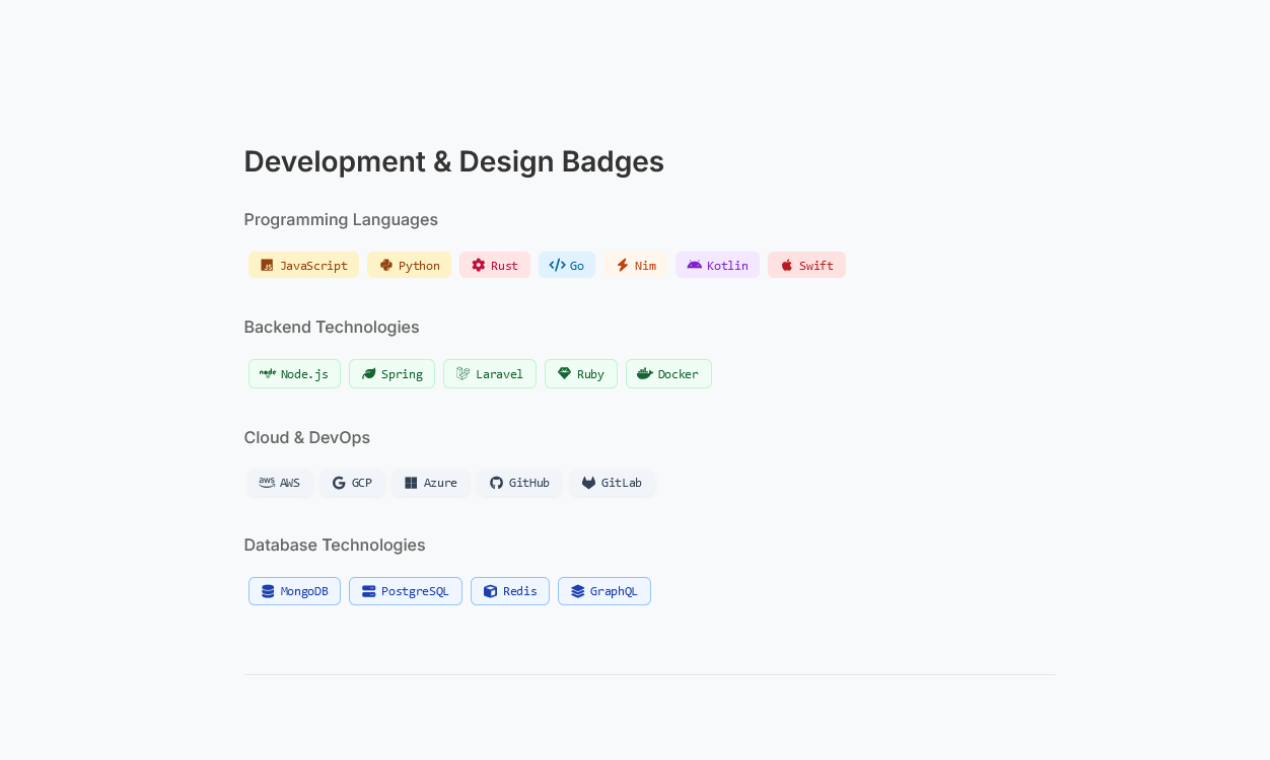The image size is (1270, 760).
Task: Click the Swift apple icon
Action: click(x=787, y=265)
